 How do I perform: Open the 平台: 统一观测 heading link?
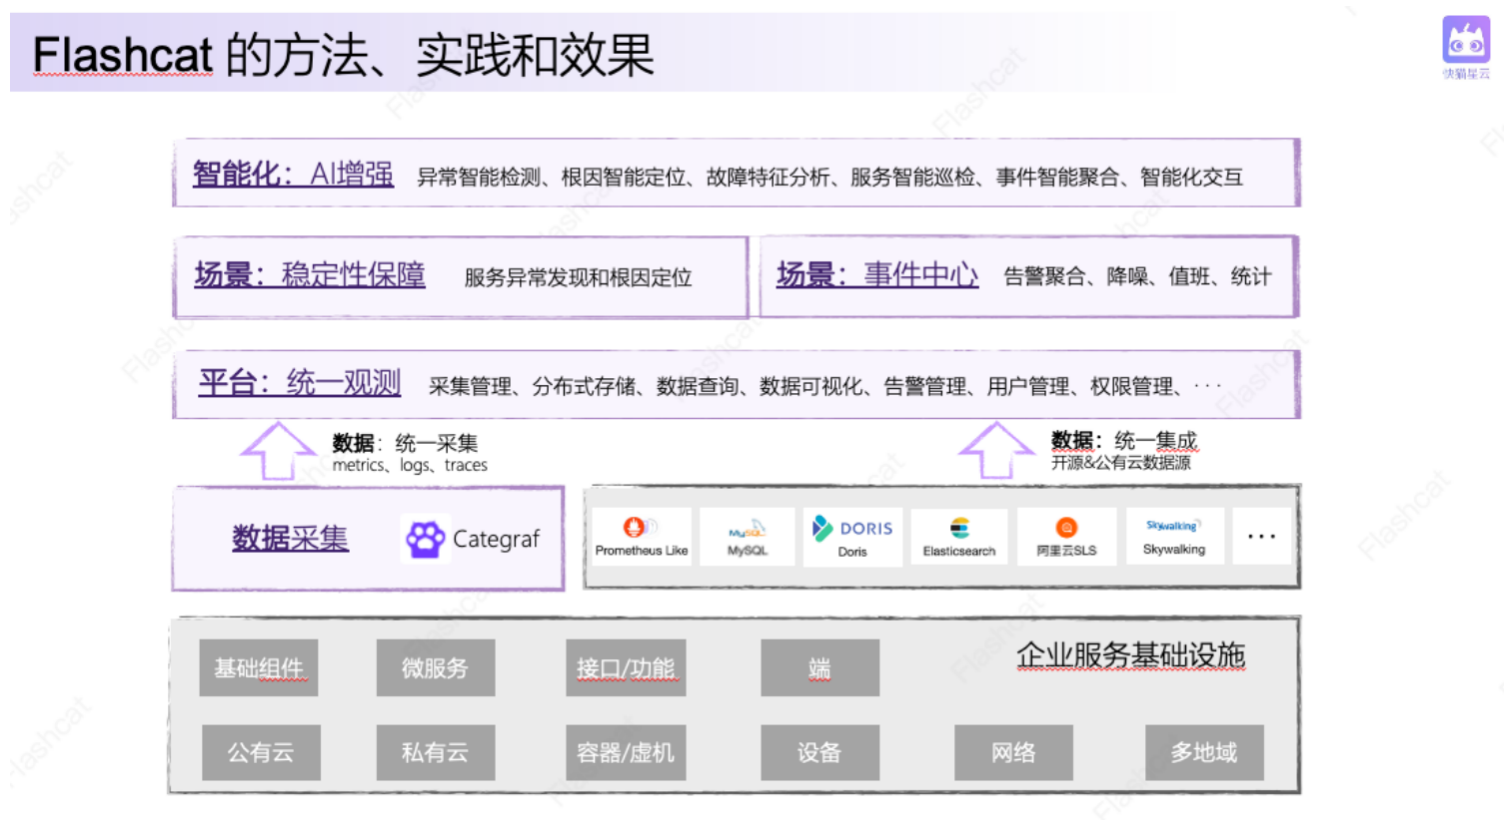point(300,382)
